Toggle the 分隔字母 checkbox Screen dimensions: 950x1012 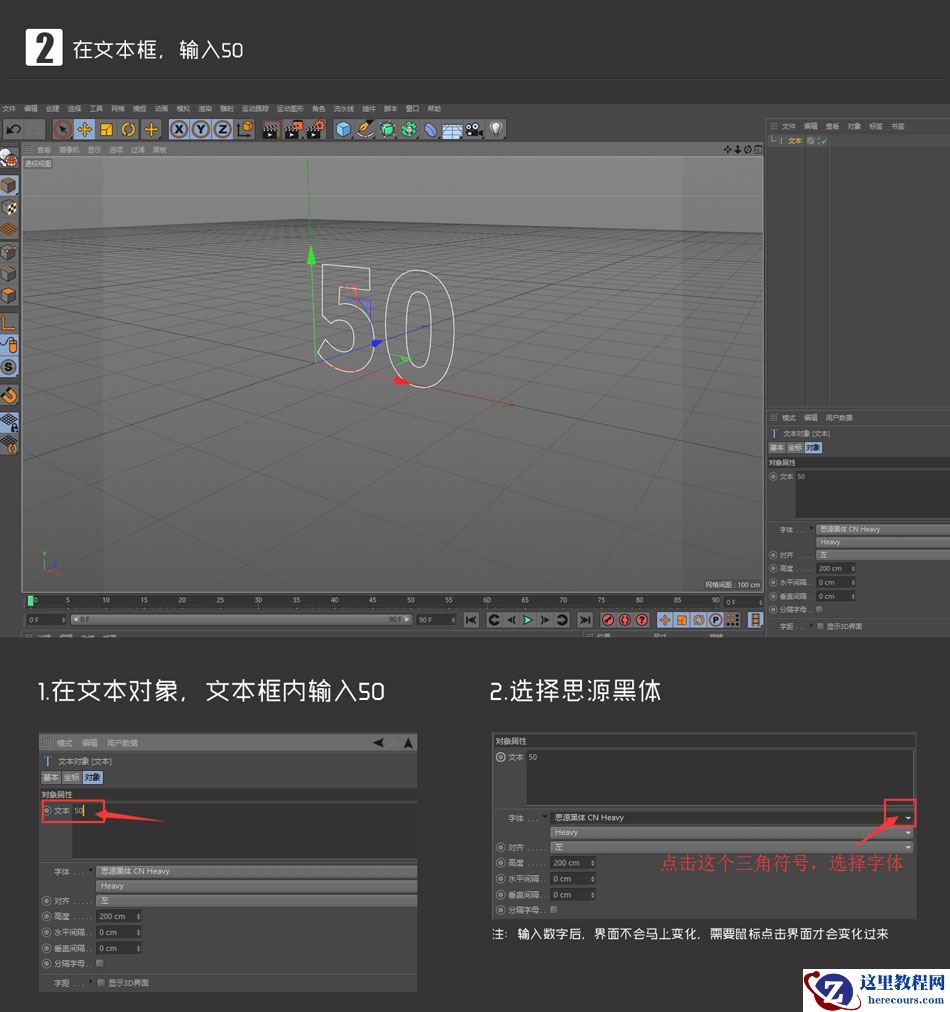pos(819,609)
